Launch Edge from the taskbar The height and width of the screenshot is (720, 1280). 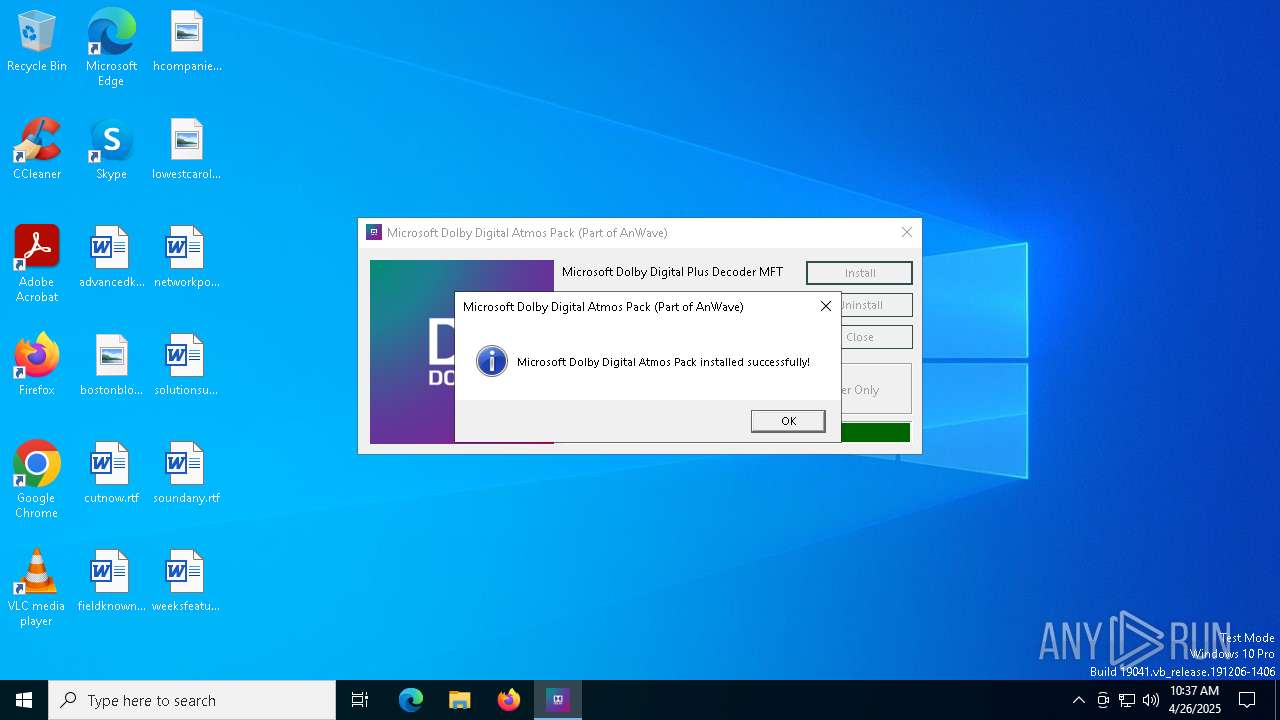[411, 700]
